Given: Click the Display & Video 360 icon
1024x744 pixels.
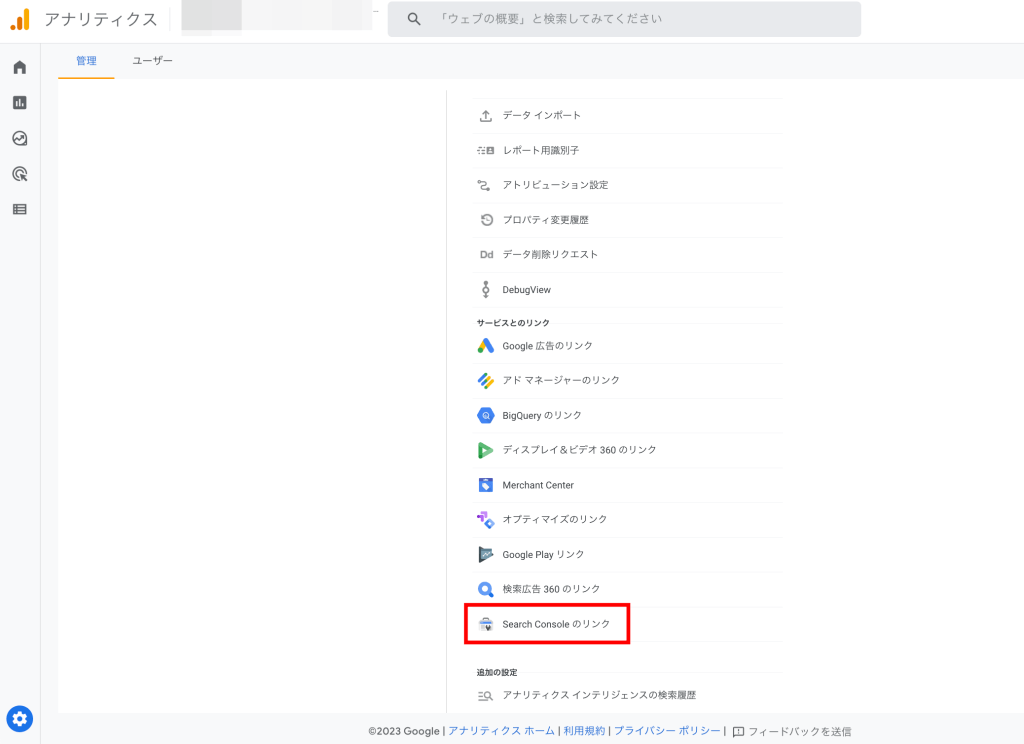Looking at the screenshot, I should click(485, 450).
